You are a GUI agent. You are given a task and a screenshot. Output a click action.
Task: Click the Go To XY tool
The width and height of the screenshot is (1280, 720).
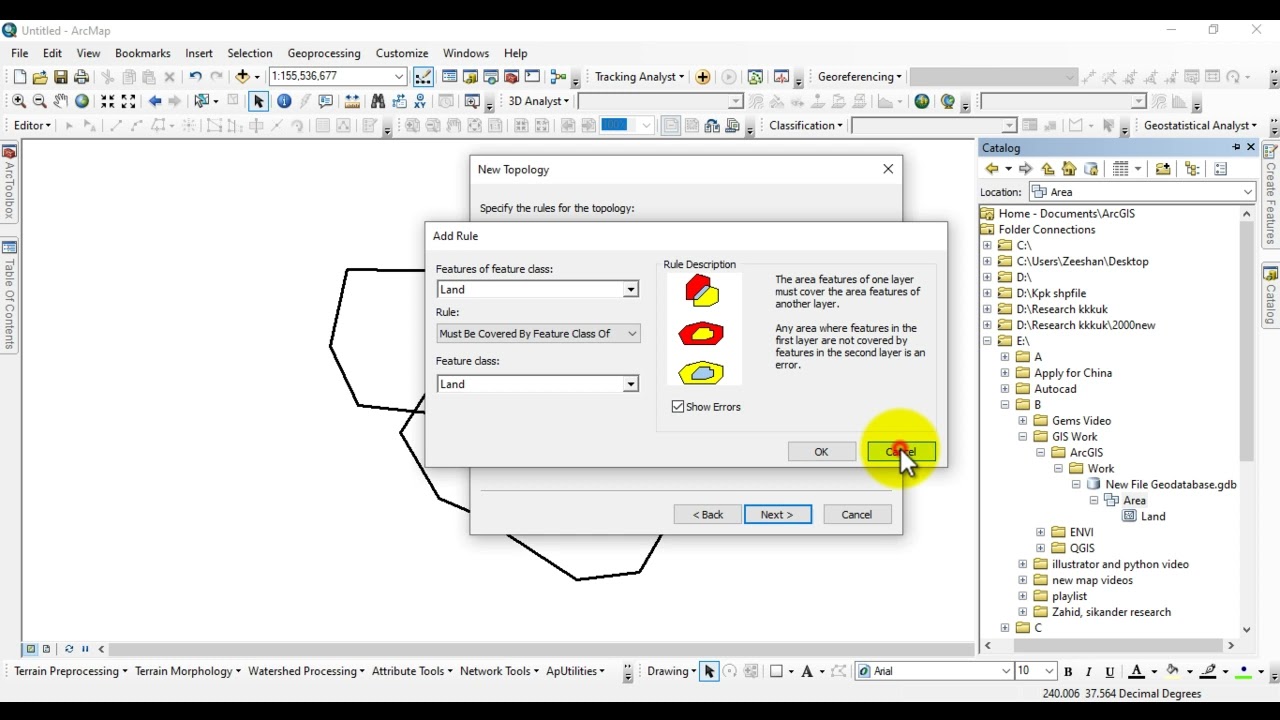pyautogui.click(x=420, y=101)
